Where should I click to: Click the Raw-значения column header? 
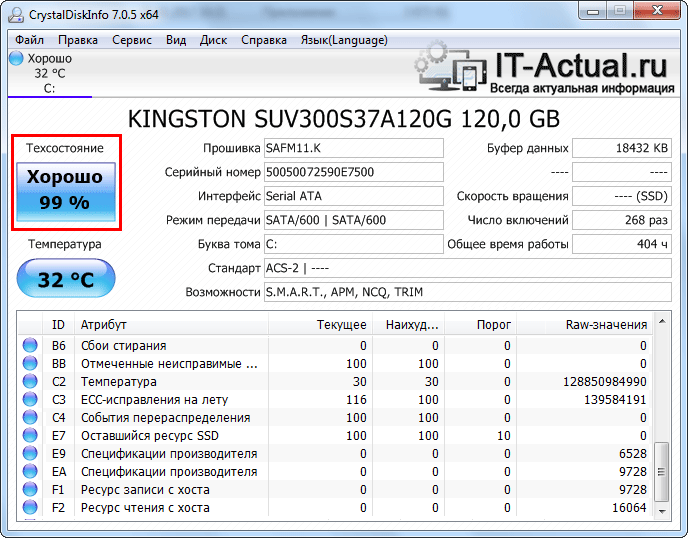(x=584, y=325)
